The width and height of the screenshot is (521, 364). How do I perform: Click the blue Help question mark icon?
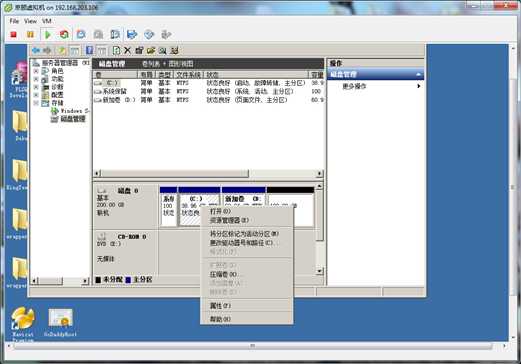click(x=89, y=51)
